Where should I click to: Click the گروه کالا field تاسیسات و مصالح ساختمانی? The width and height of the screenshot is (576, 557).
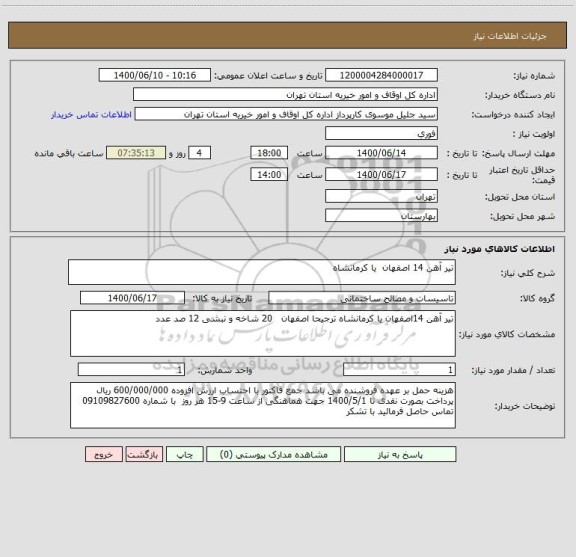pyautogui.click(x=362, y=298)
